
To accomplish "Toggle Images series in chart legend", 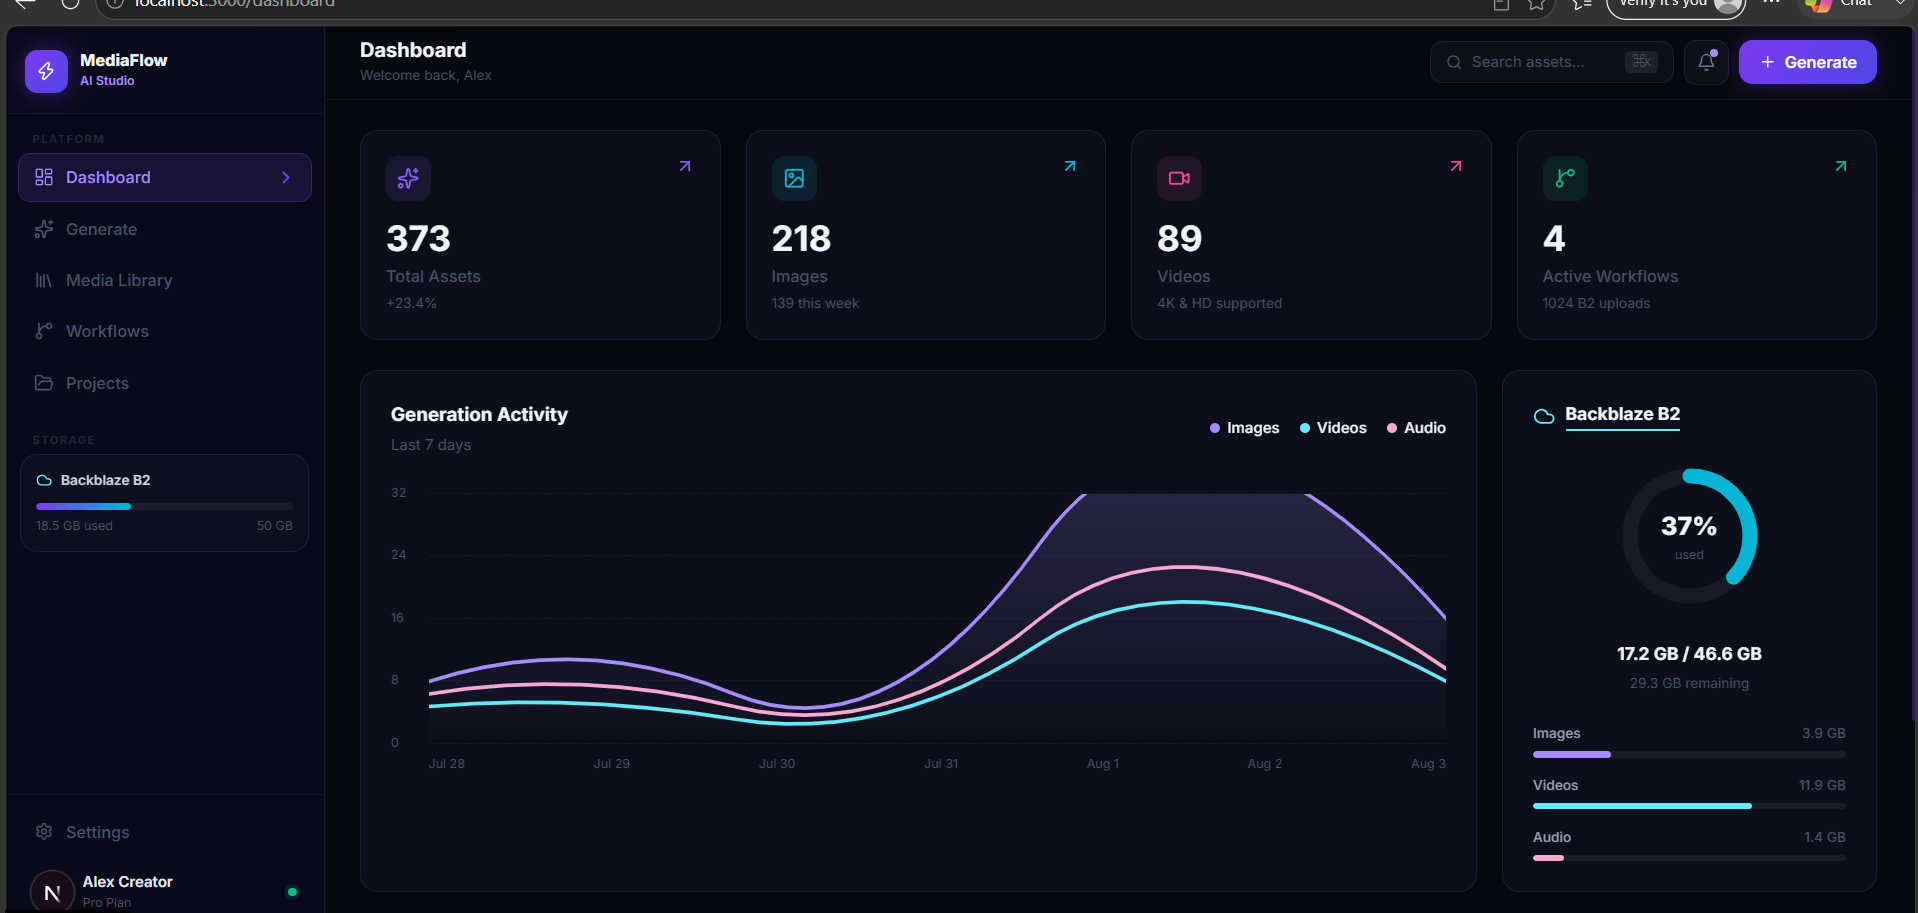I will (1244, 428).
